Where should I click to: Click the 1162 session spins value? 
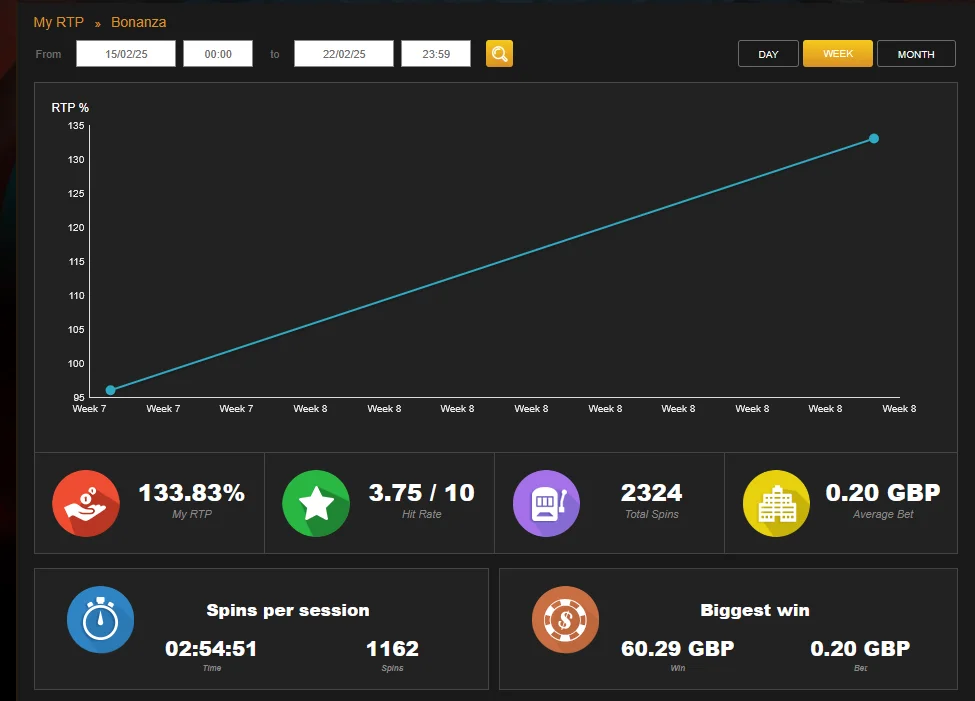[392, 649]
